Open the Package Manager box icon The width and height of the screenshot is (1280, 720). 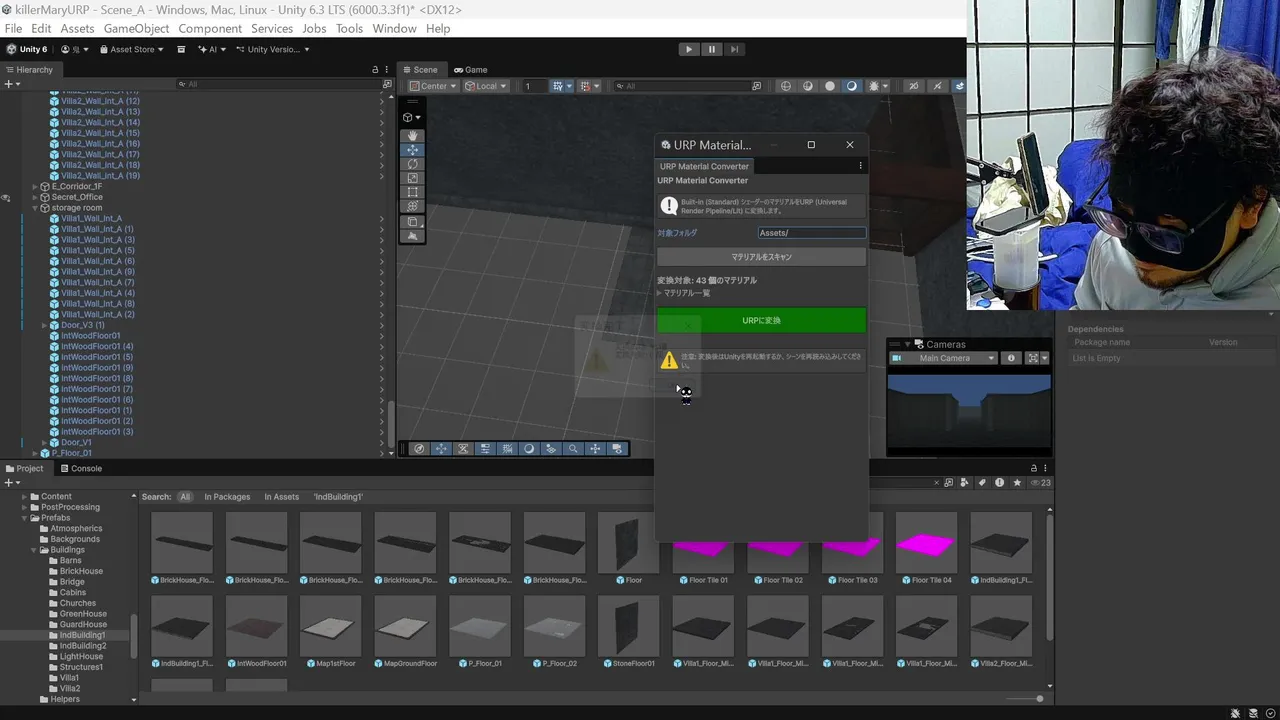click(x=181, y=49)
